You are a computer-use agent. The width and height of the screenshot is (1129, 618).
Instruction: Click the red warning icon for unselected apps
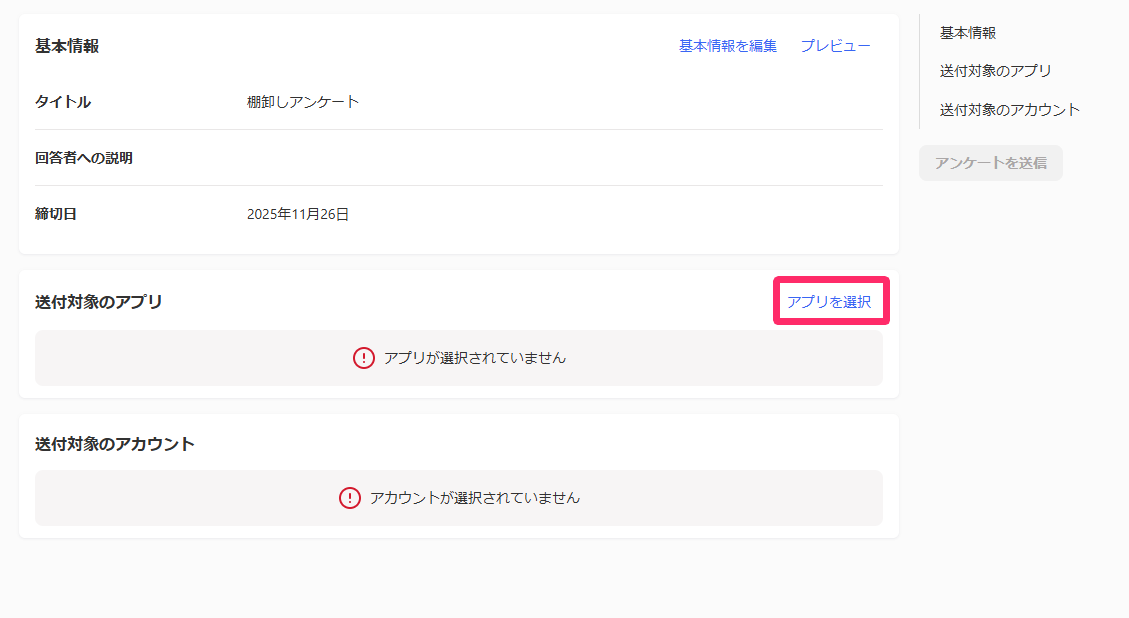(x=364, y=358)
